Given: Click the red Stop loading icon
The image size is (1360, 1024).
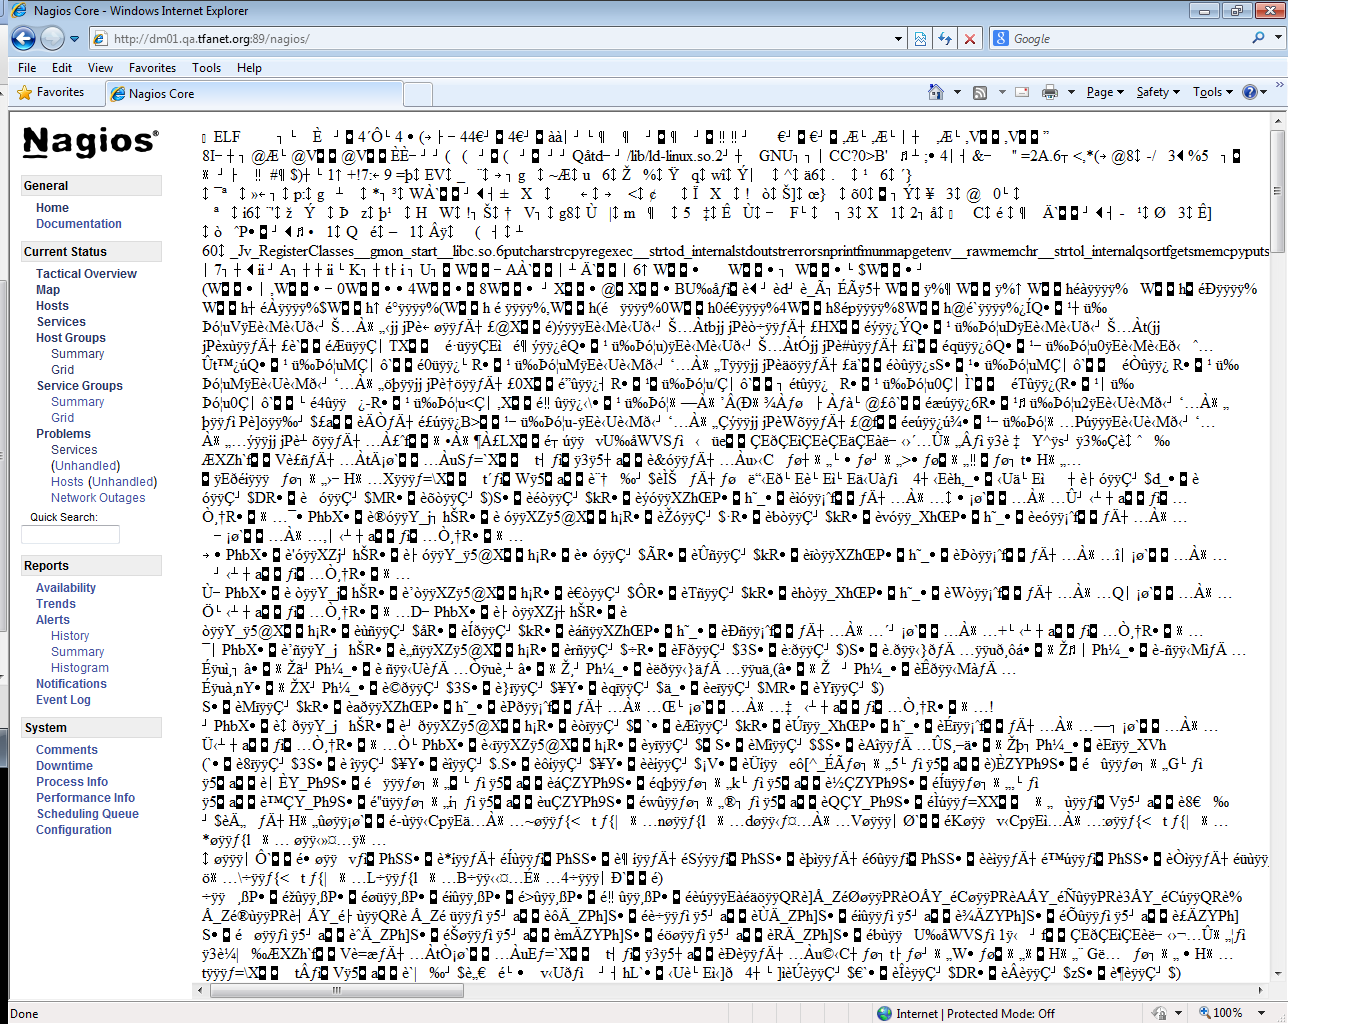Looking at the screenshot, I should coord(969,39).
